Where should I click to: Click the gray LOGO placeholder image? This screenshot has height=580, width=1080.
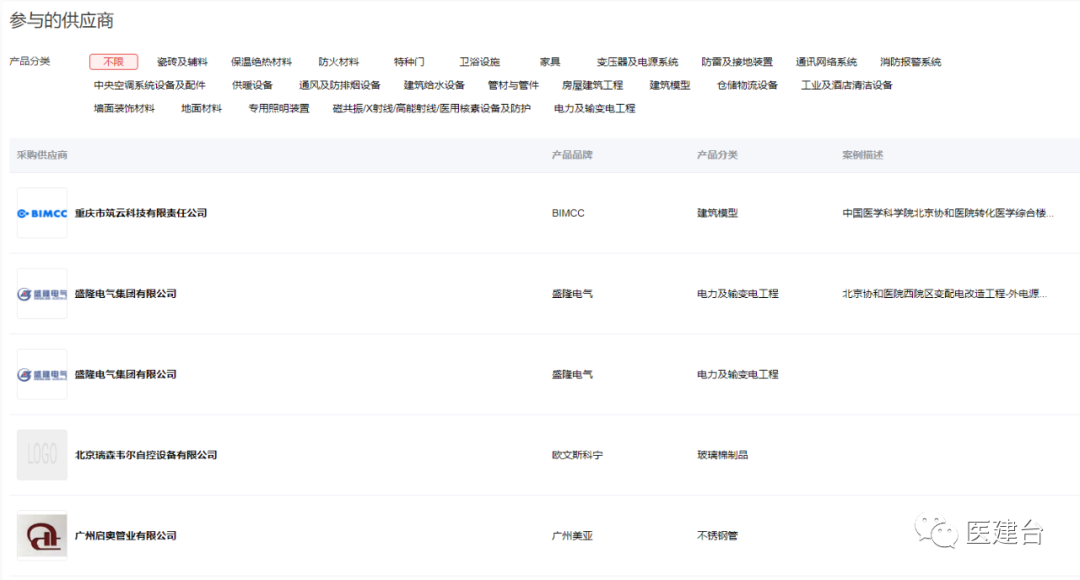click(x=42, y=454)
